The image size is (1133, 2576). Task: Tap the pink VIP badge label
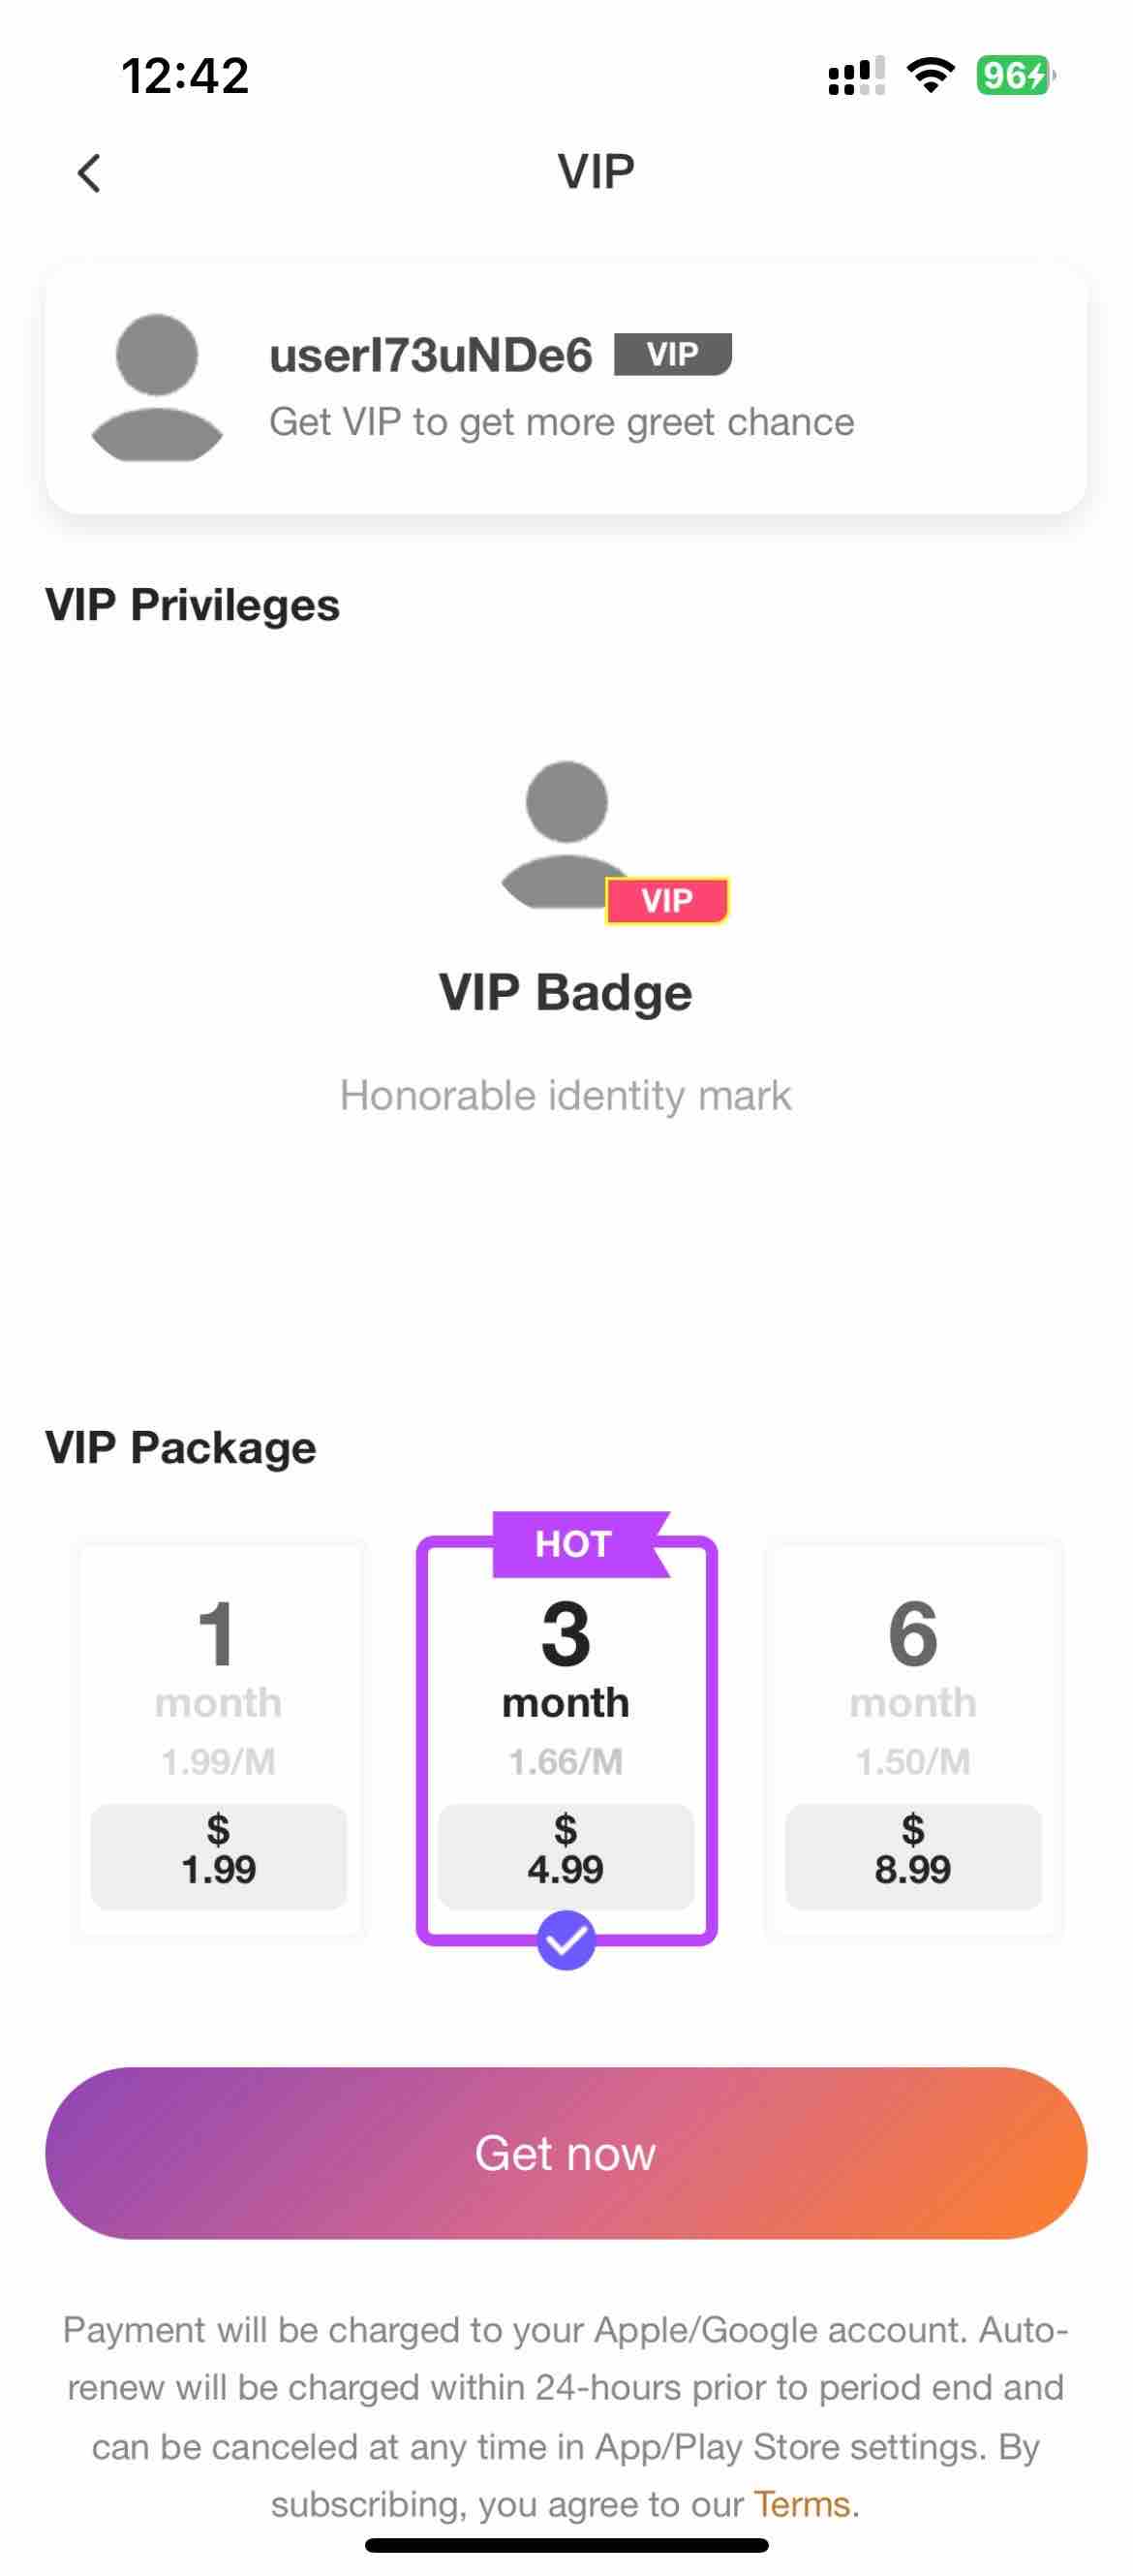coord(667,900)
